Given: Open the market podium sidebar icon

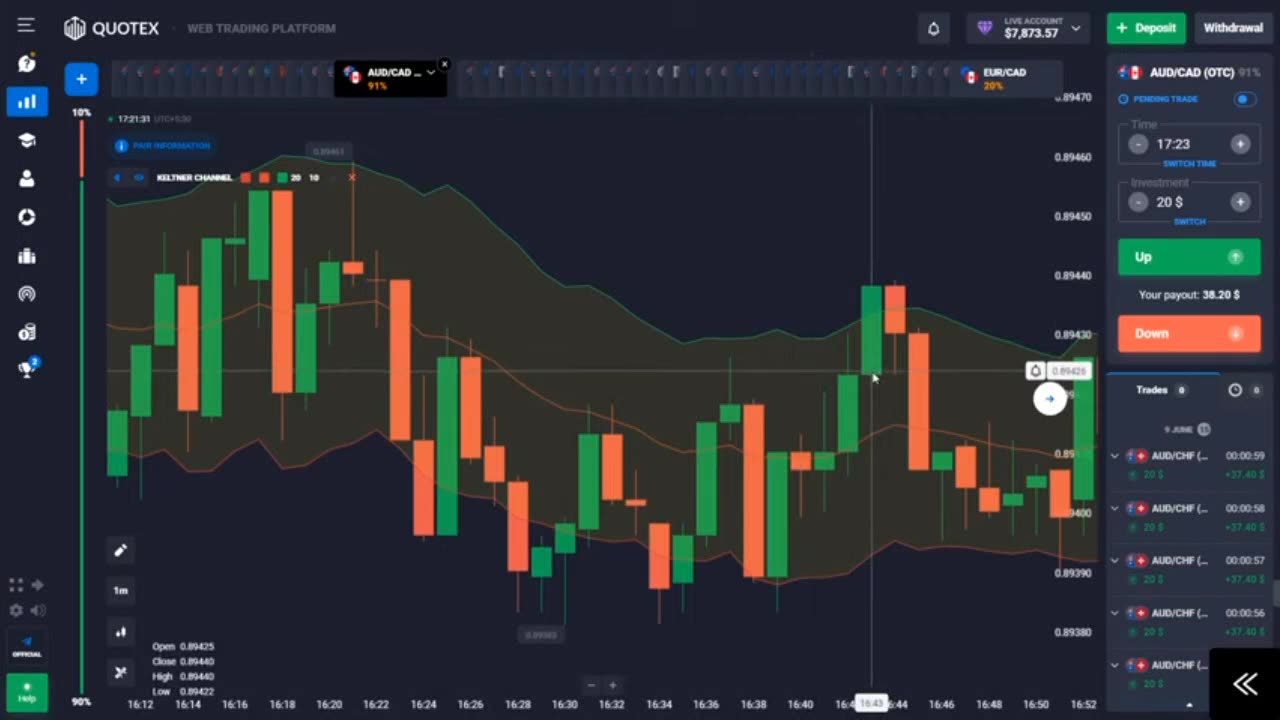Looking at the screenshot, I should click(x=27, y=256).
